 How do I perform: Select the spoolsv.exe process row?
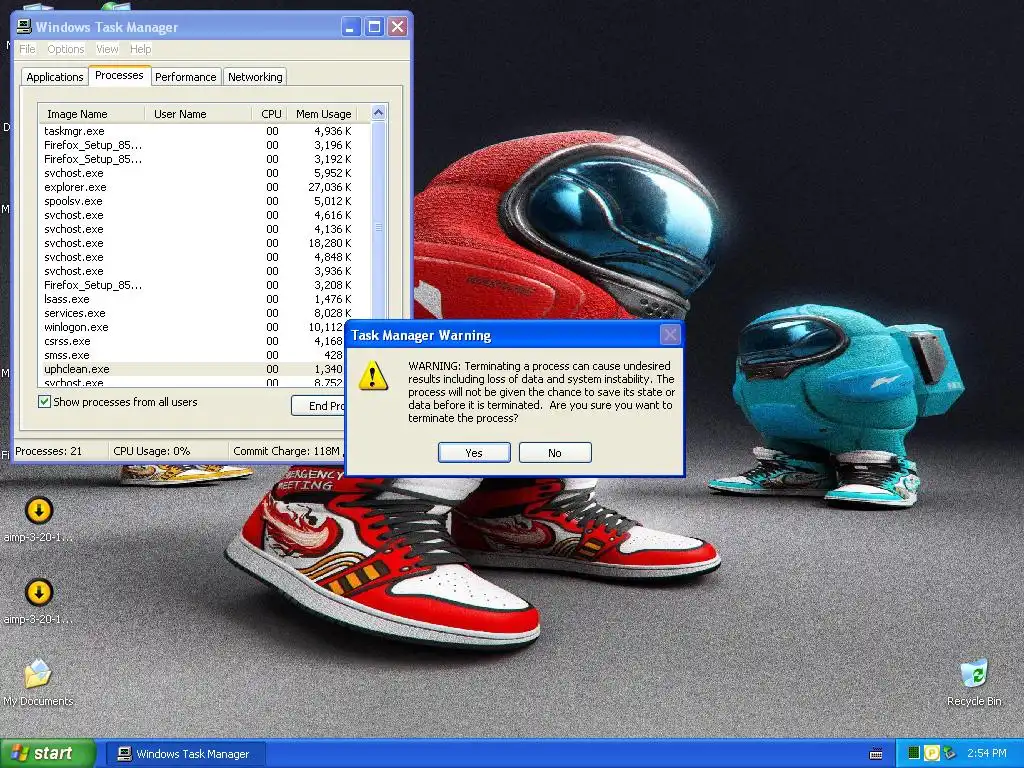pos(199,201)
